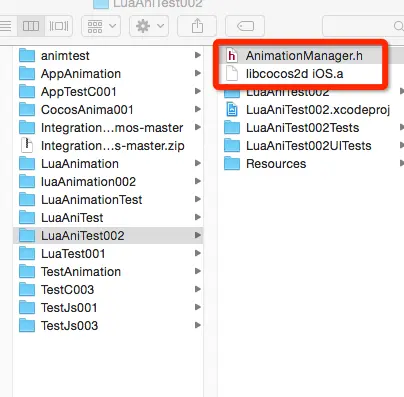Click the AnimationManager.h file name
404x397 pixels.
[304, 56]
